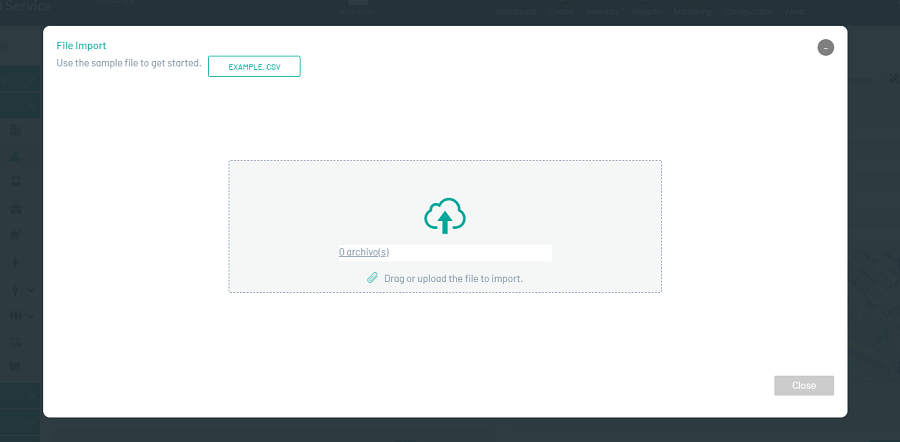Download the EXAMPLE. CSV sample file
The image size is (900, 442).
pyautogui.click(x=254, y=67)
